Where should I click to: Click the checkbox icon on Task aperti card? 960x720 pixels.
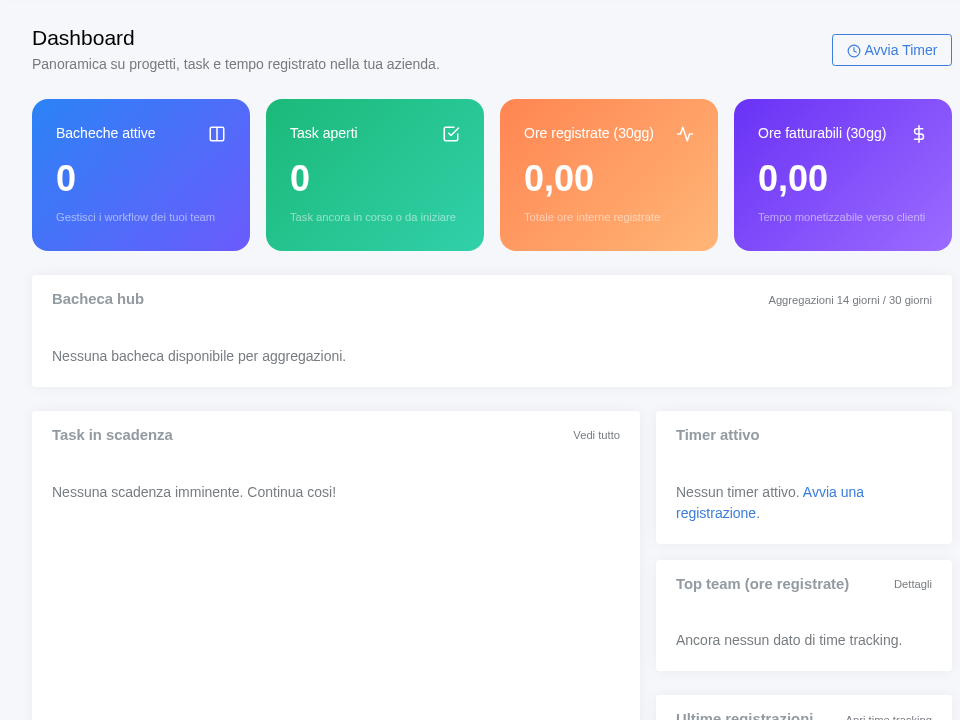[x=451, y=133]
